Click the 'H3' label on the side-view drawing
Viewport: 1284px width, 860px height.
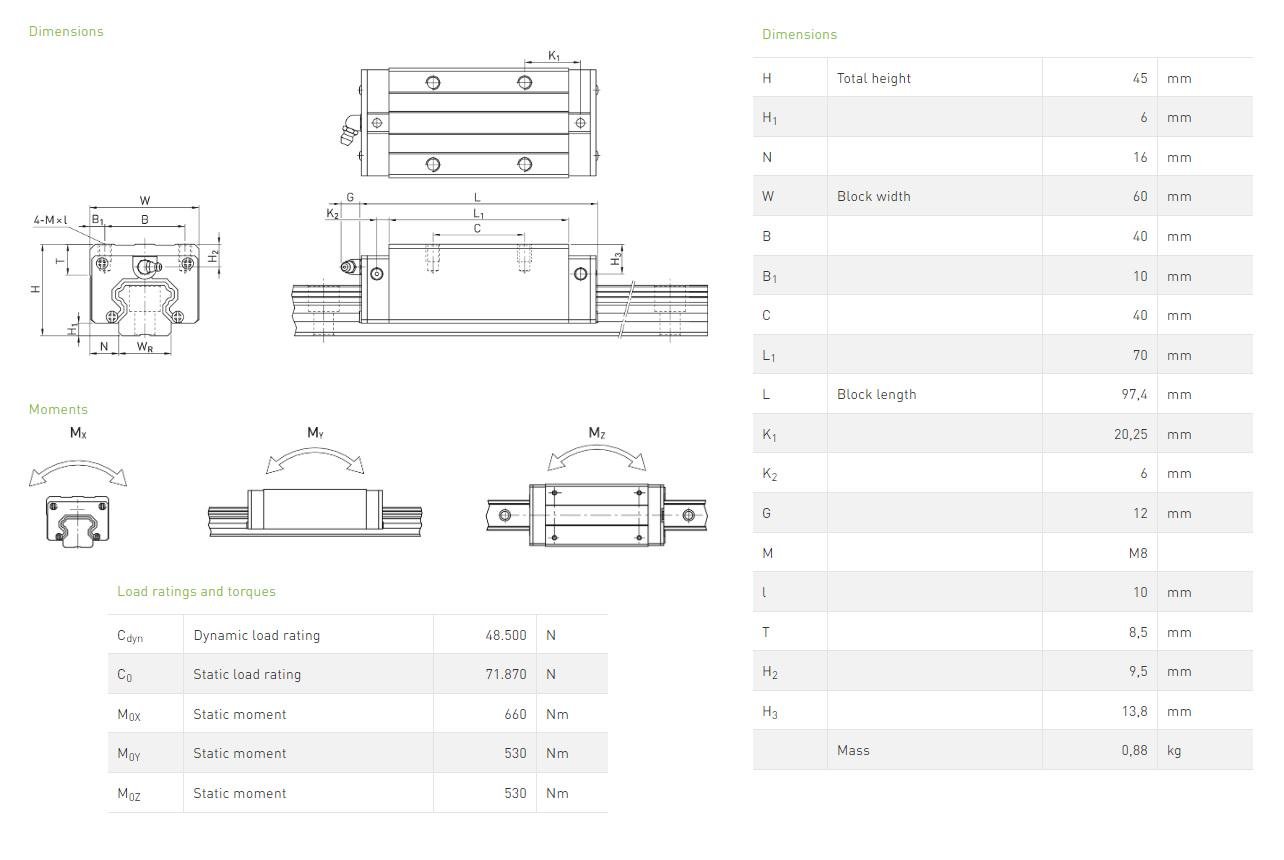[x=617, y=259]
